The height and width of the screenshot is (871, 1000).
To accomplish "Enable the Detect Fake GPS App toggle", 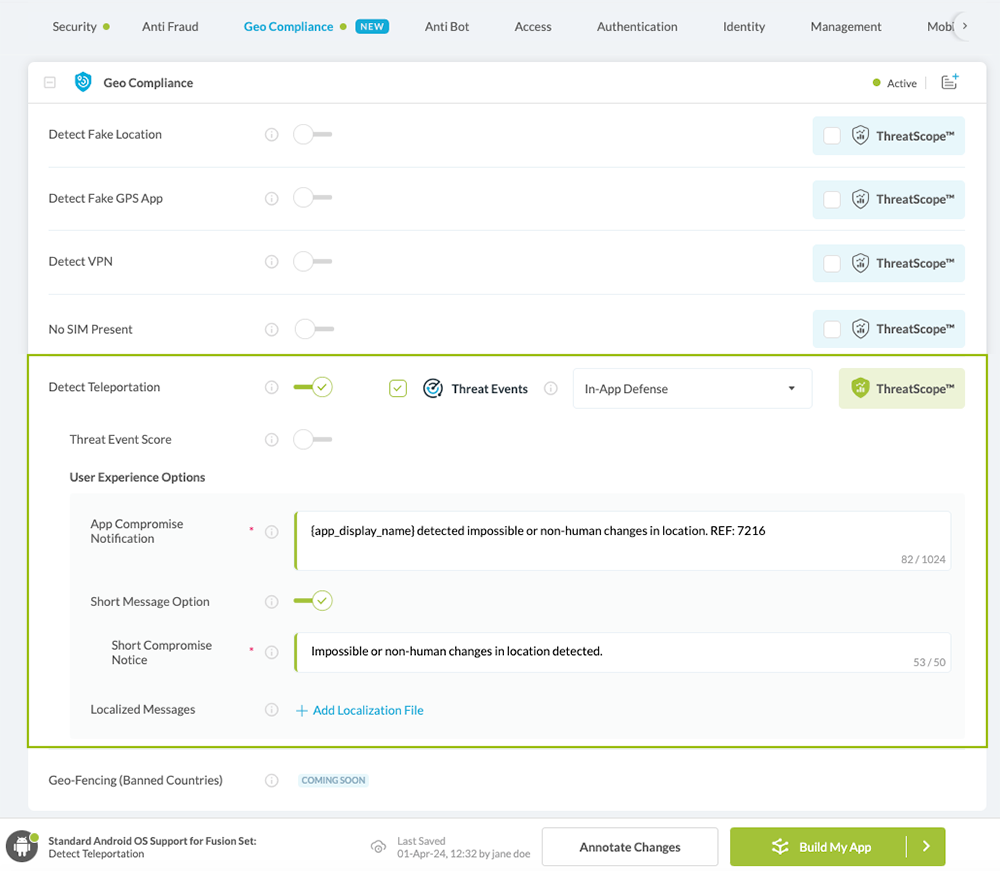I will [x=312, y=198].
